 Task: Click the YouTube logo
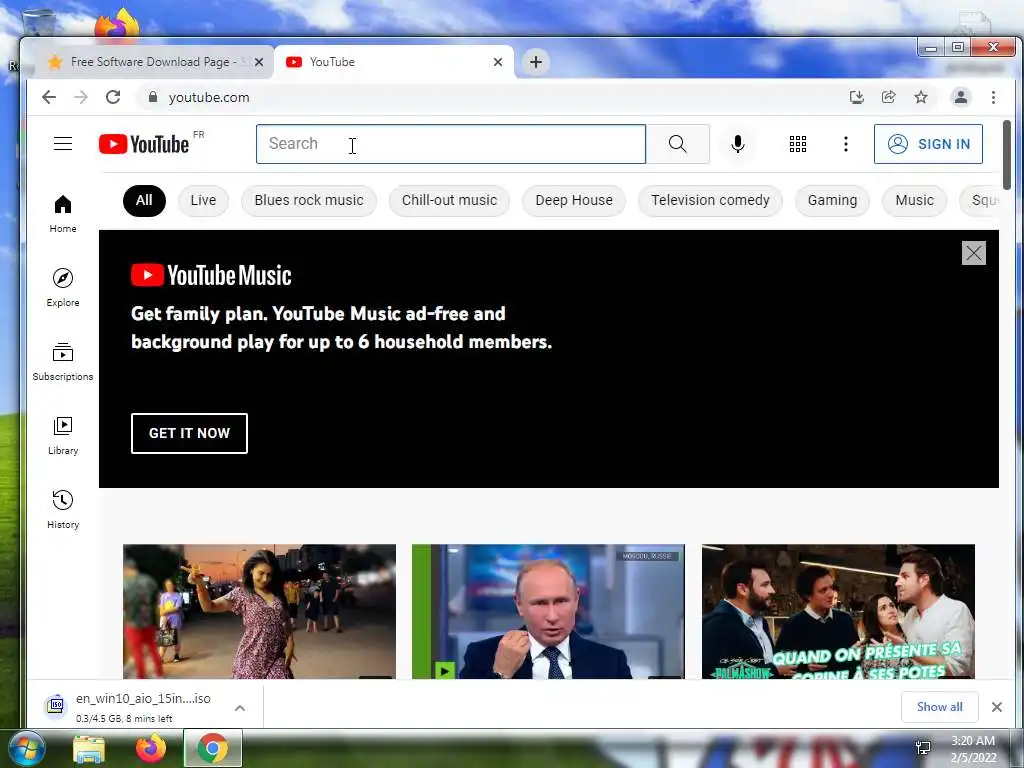[144, 144]
